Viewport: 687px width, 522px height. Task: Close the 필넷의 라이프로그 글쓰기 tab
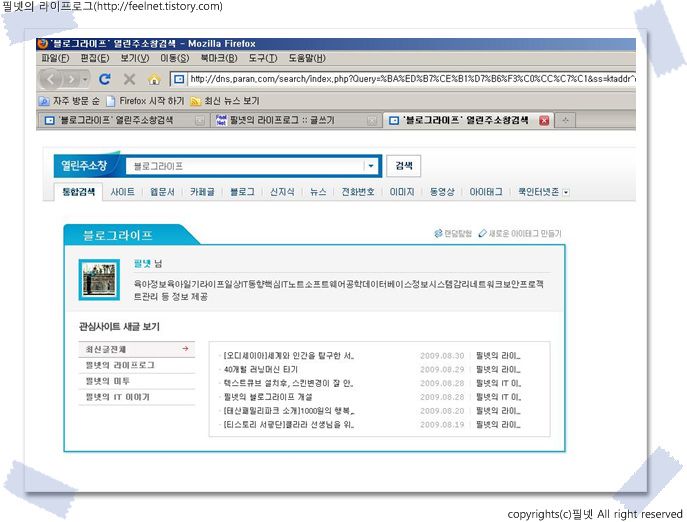point(372,121)
